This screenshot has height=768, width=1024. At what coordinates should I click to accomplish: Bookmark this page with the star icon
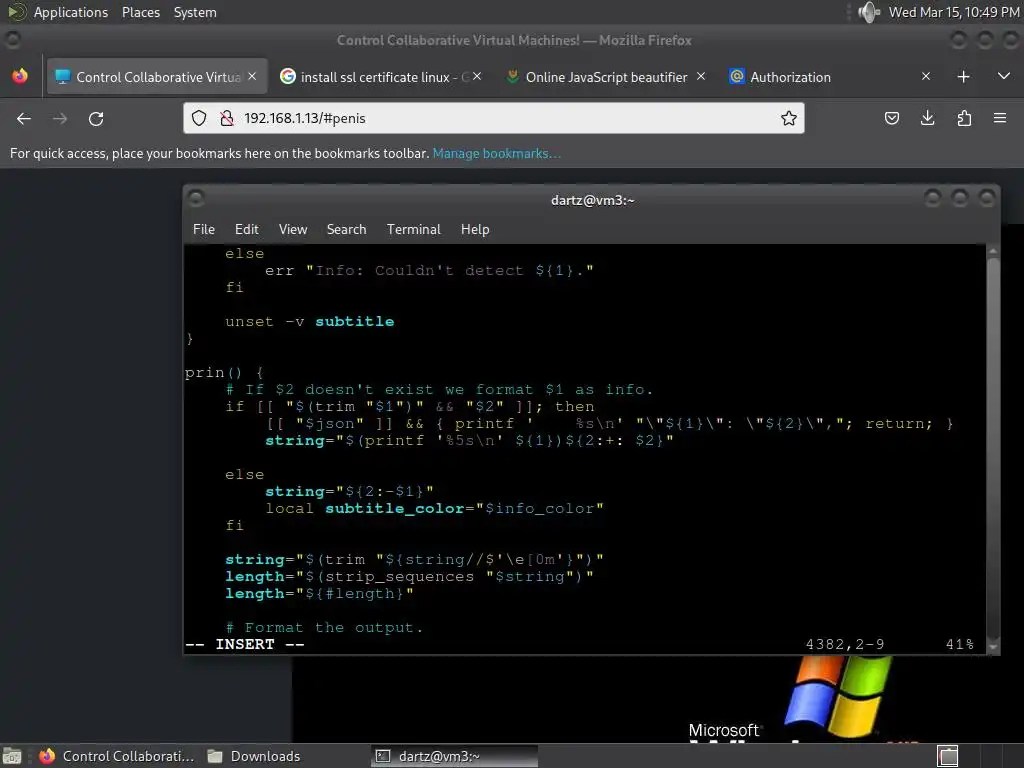point(788,118)
